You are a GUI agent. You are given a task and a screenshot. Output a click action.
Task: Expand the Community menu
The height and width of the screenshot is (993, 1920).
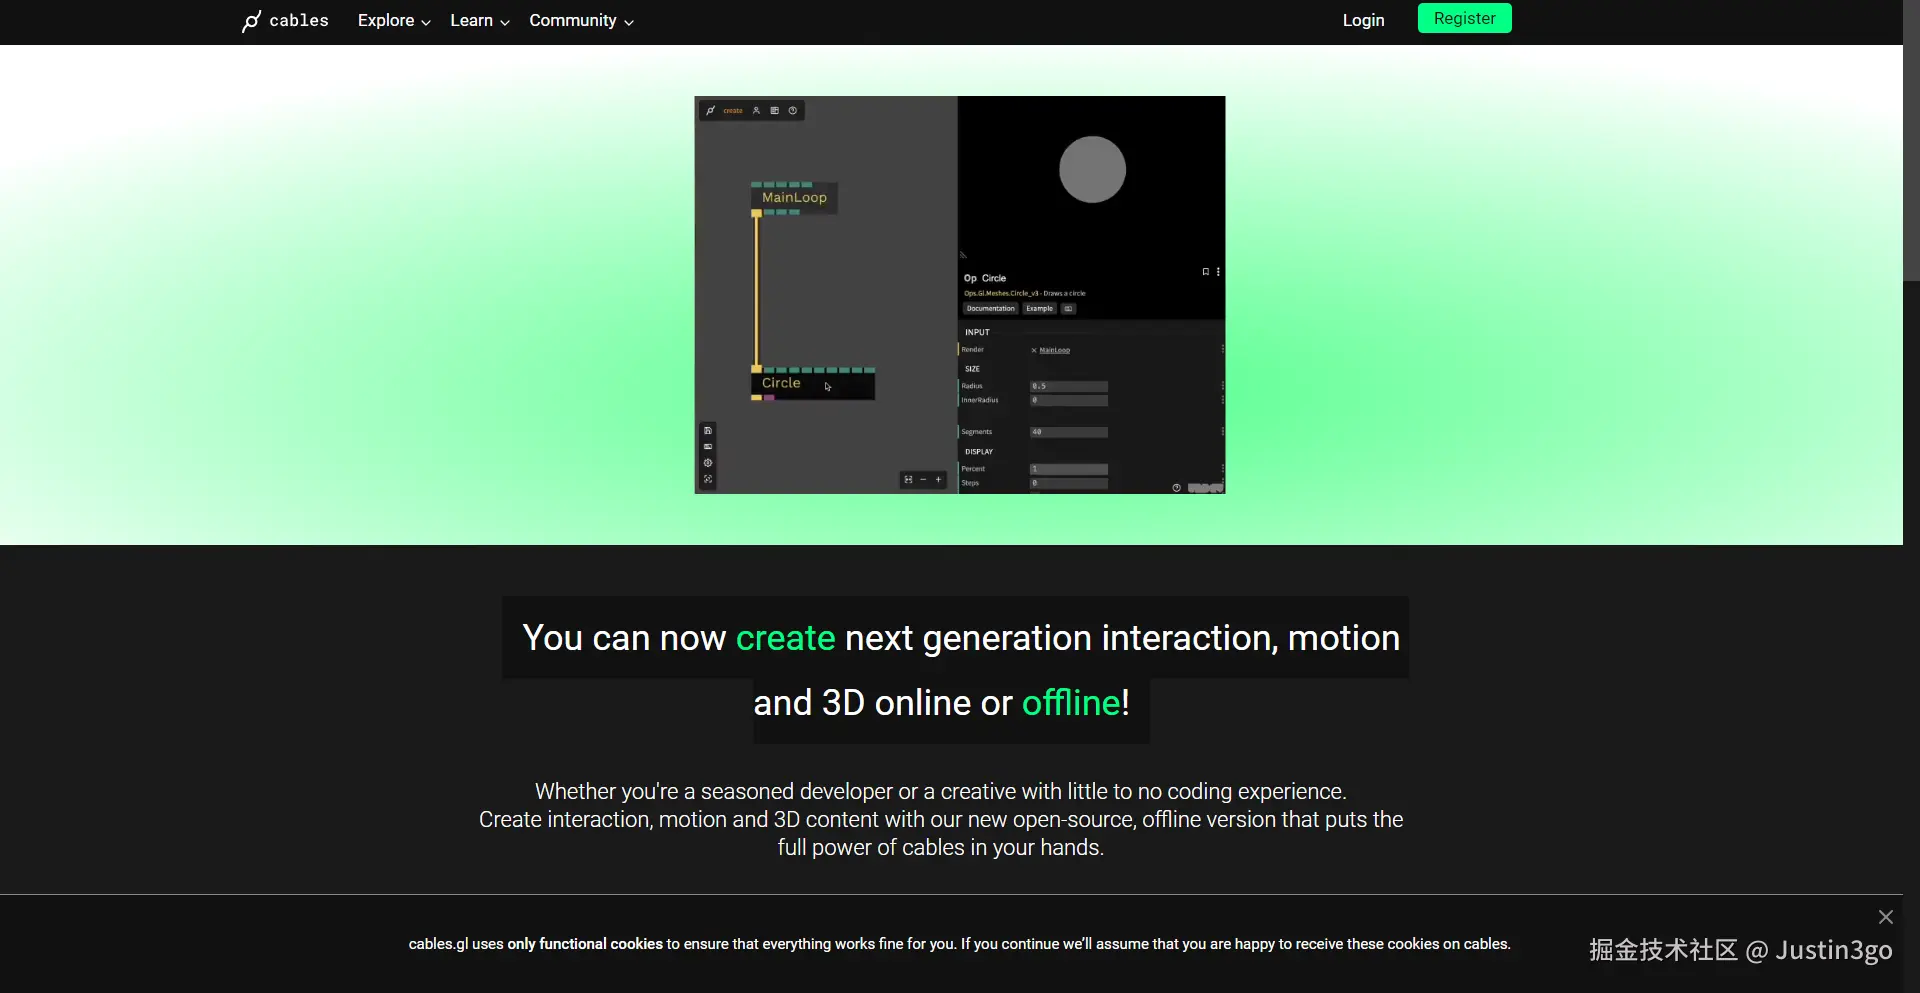click(x=581, y=21)
